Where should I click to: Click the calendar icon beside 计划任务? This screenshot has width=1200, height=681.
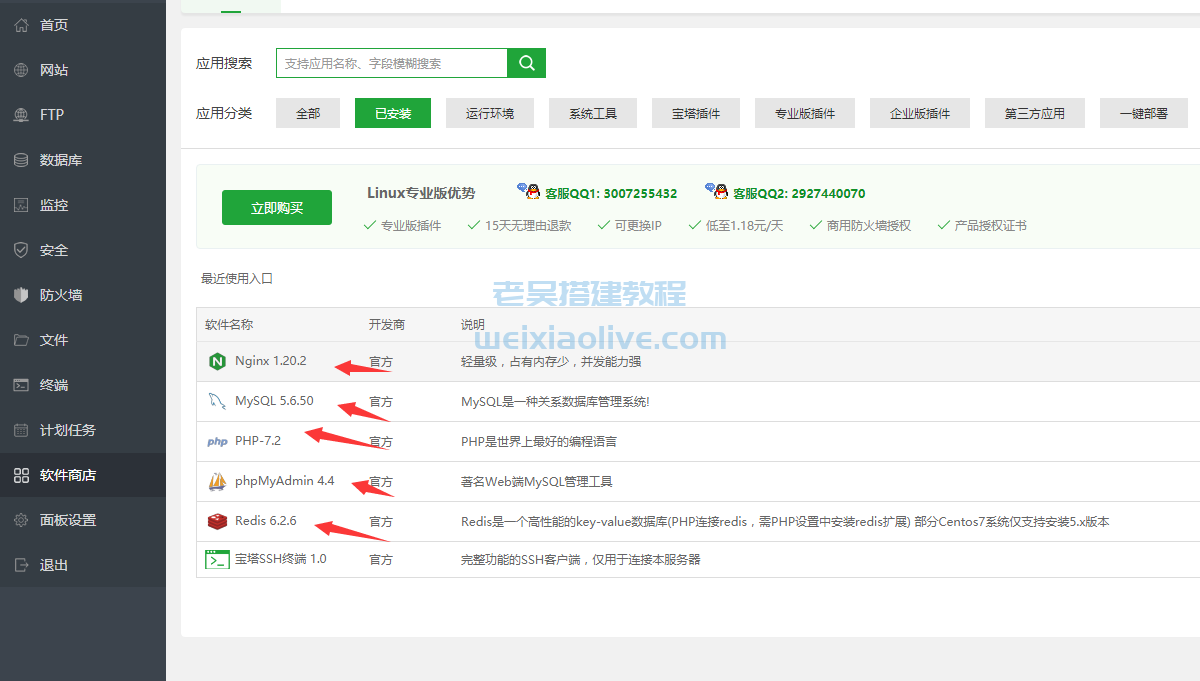pyautogui.click(x=21, y=430)
